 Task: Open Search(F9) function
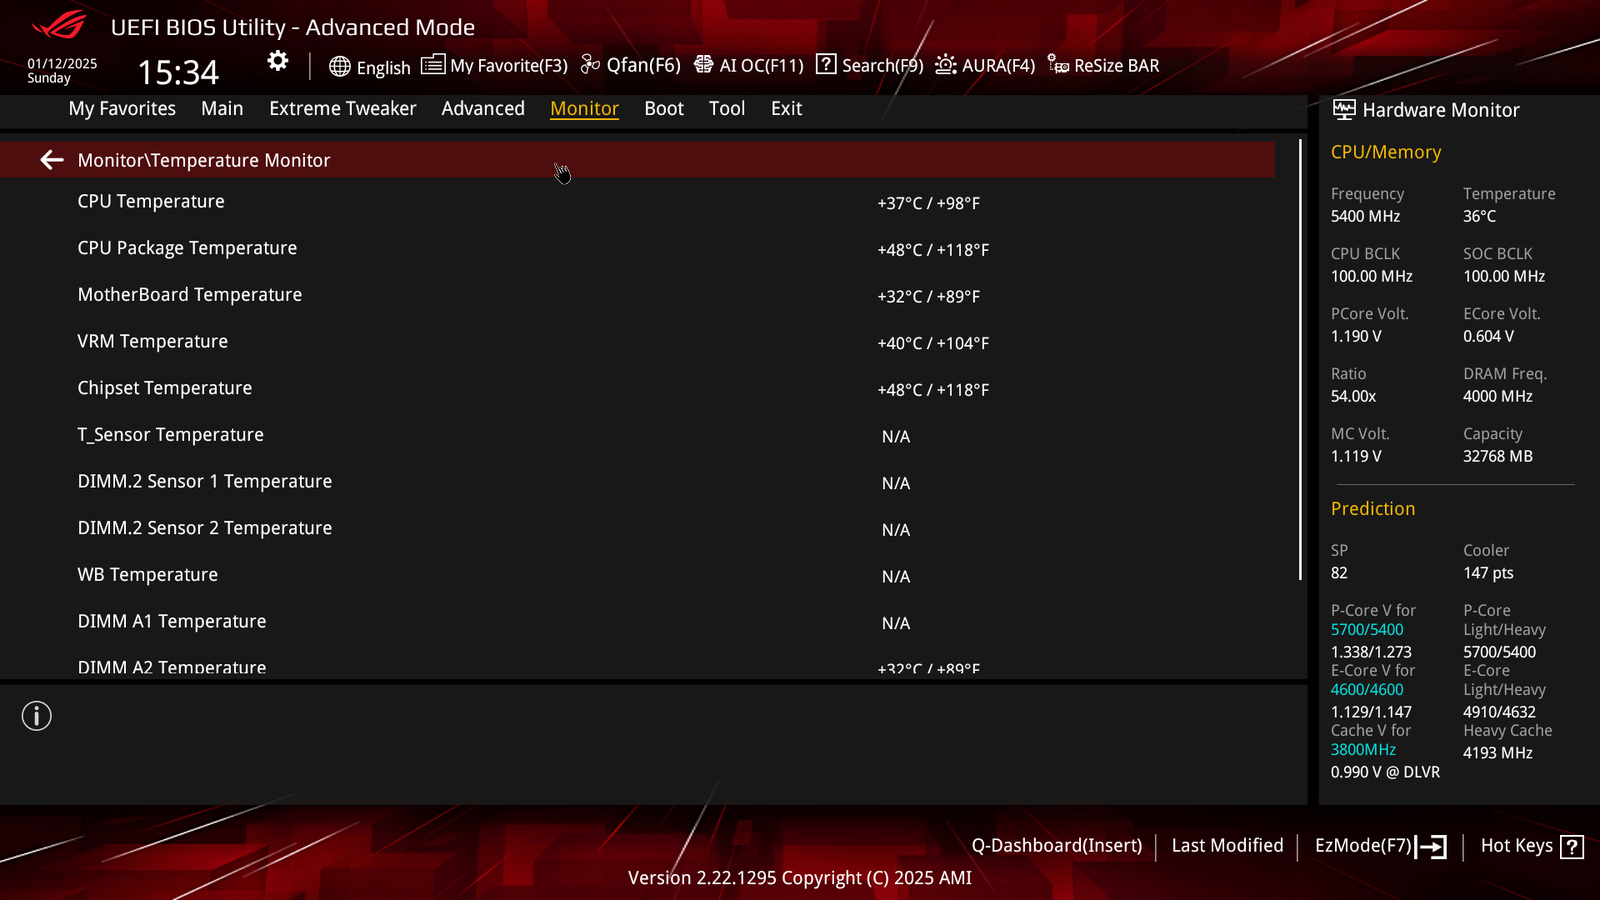[x=882, y=65]
